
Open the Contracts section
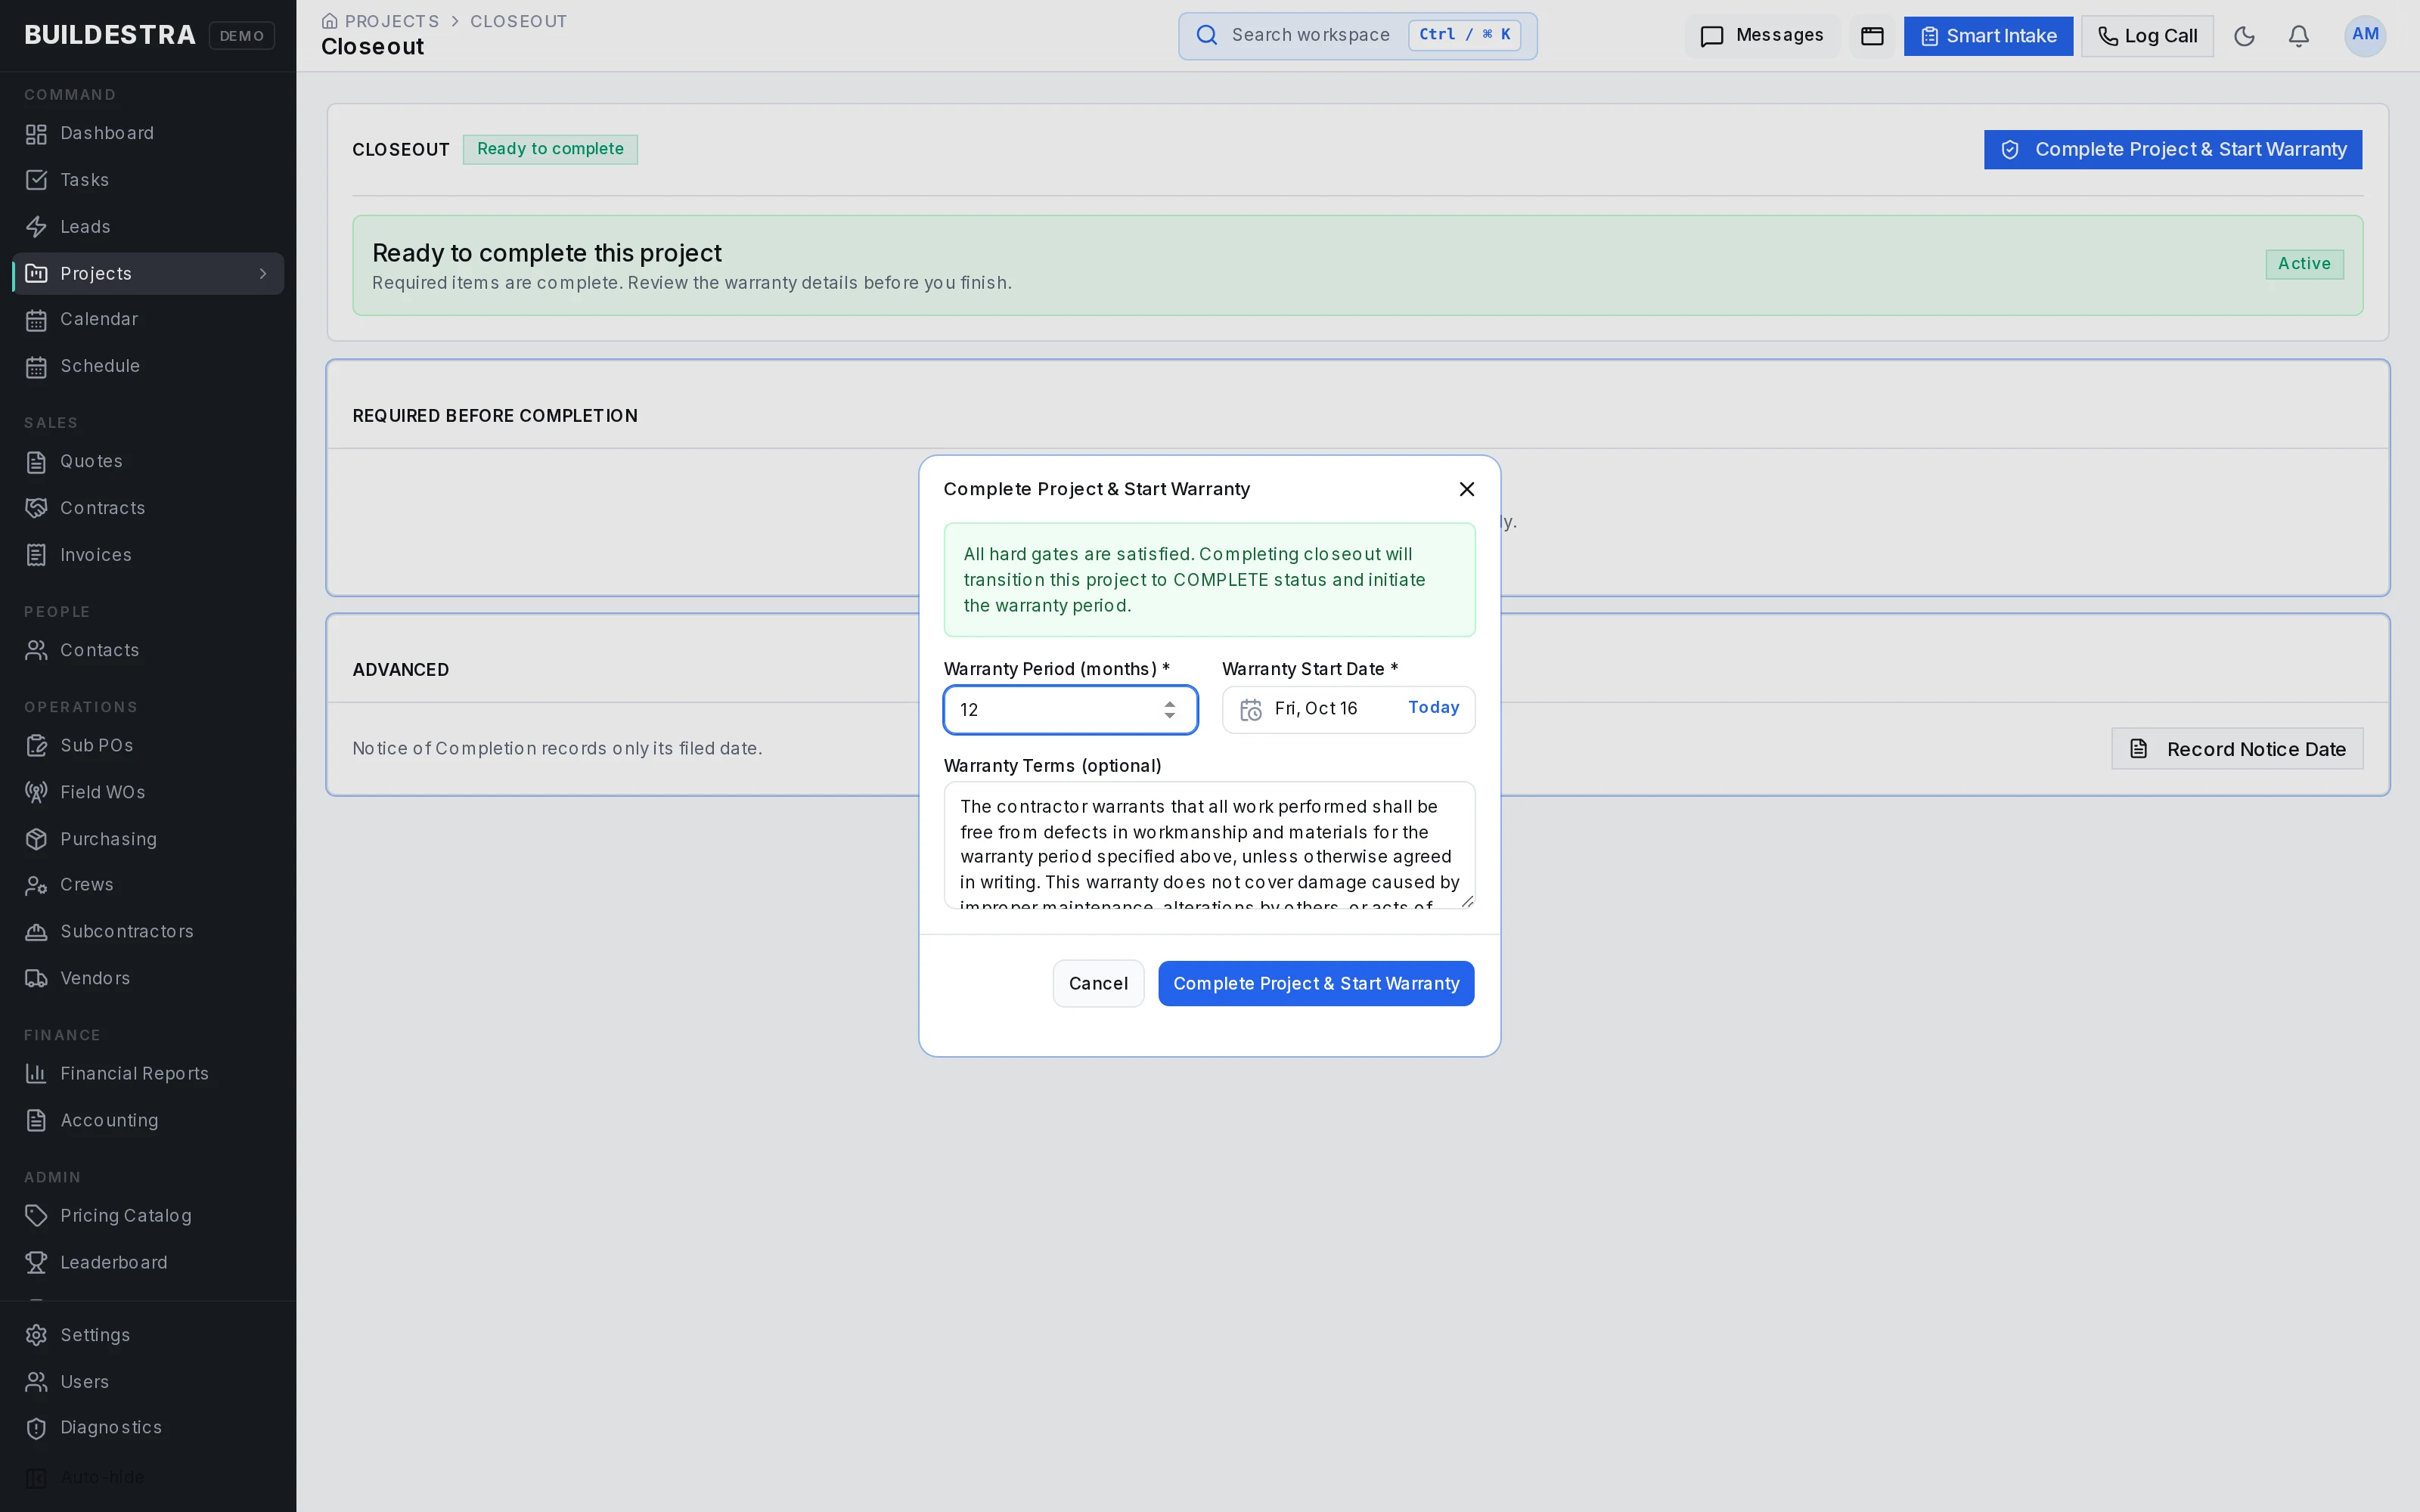click(148, 508)
